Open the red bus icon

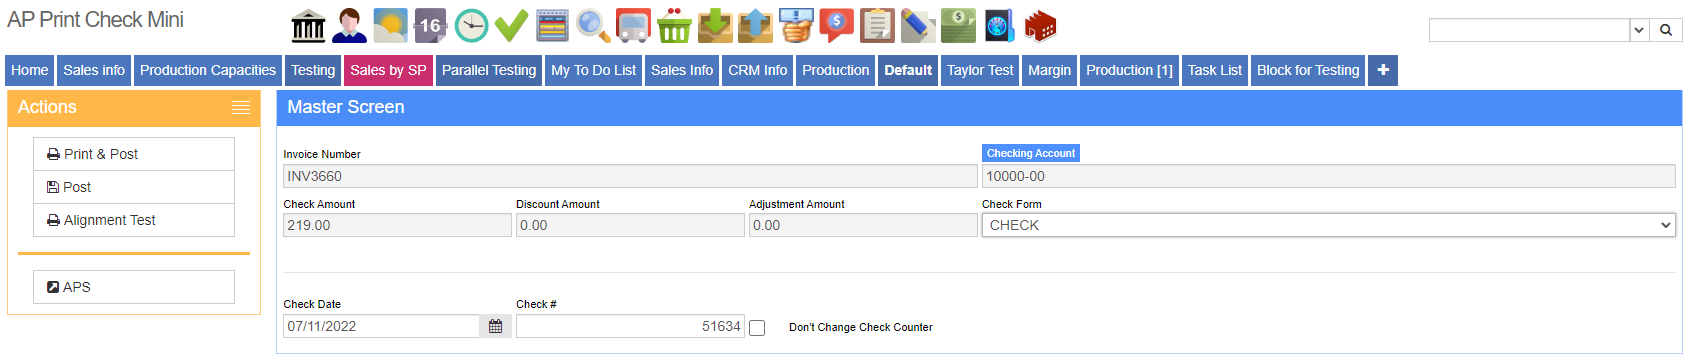pyautogui.click(x=633, y=26)
